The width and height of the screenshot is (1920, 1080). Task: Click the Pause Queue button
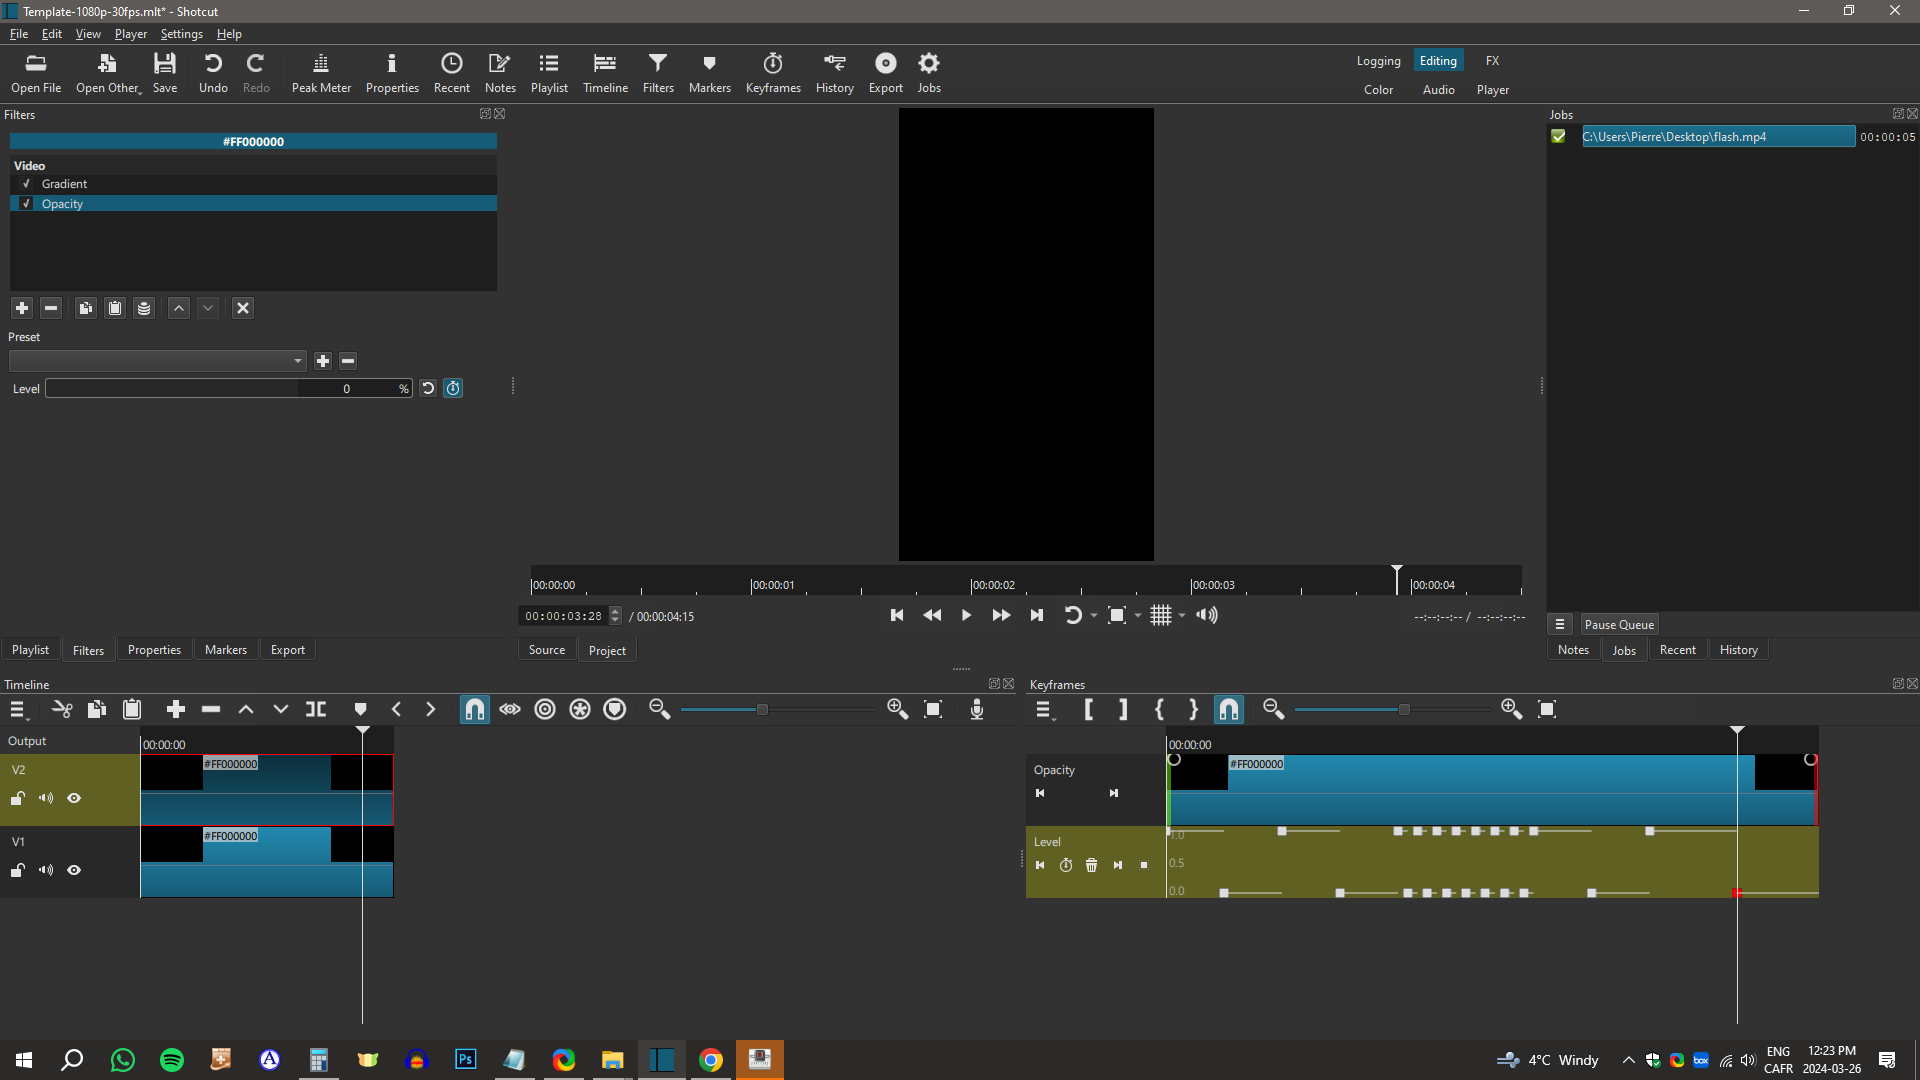tap(1618, 625)
